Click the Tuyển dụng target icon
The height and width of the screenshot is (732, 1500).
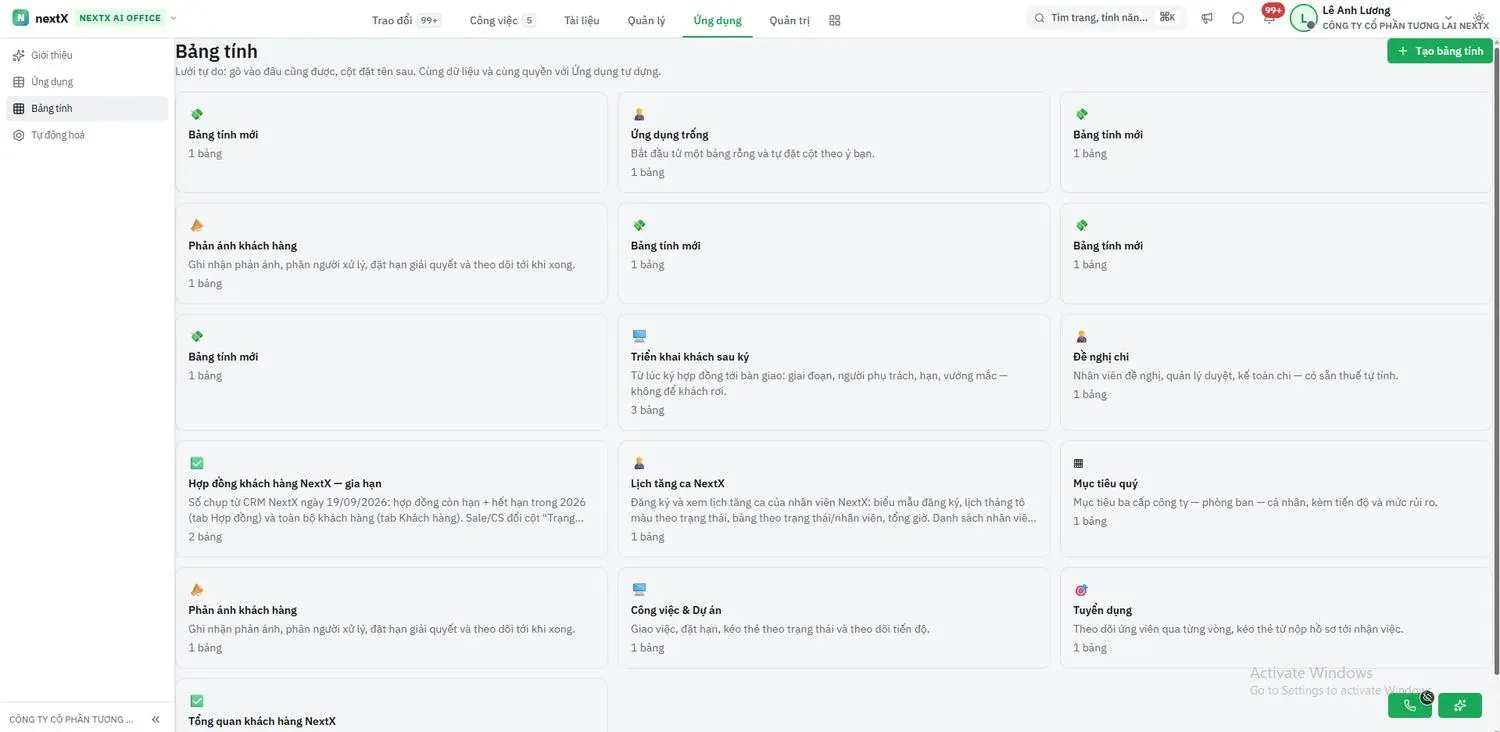click(1081, 590)
